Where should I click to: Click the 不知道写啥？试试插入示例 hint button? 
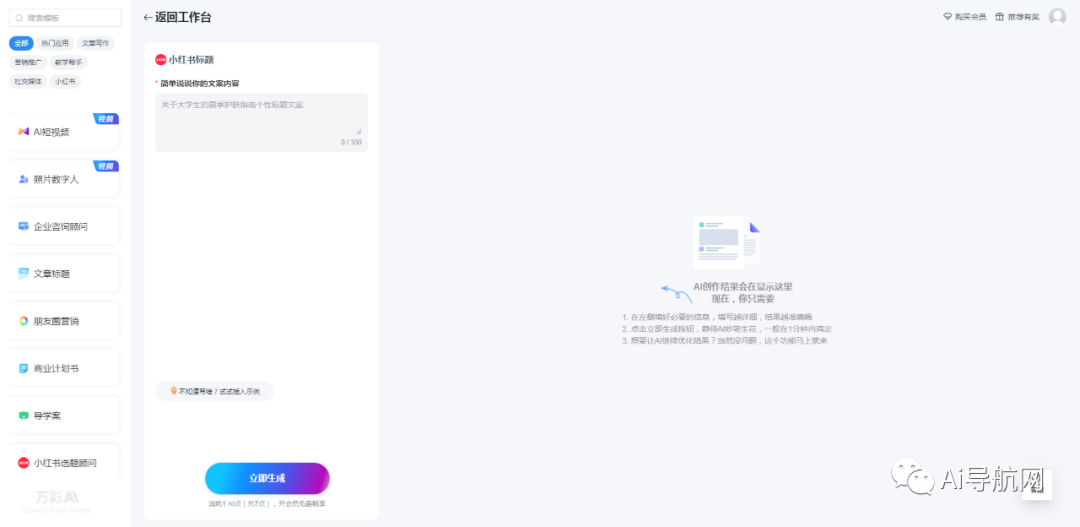pyautogui.click(x=214, y=391)
